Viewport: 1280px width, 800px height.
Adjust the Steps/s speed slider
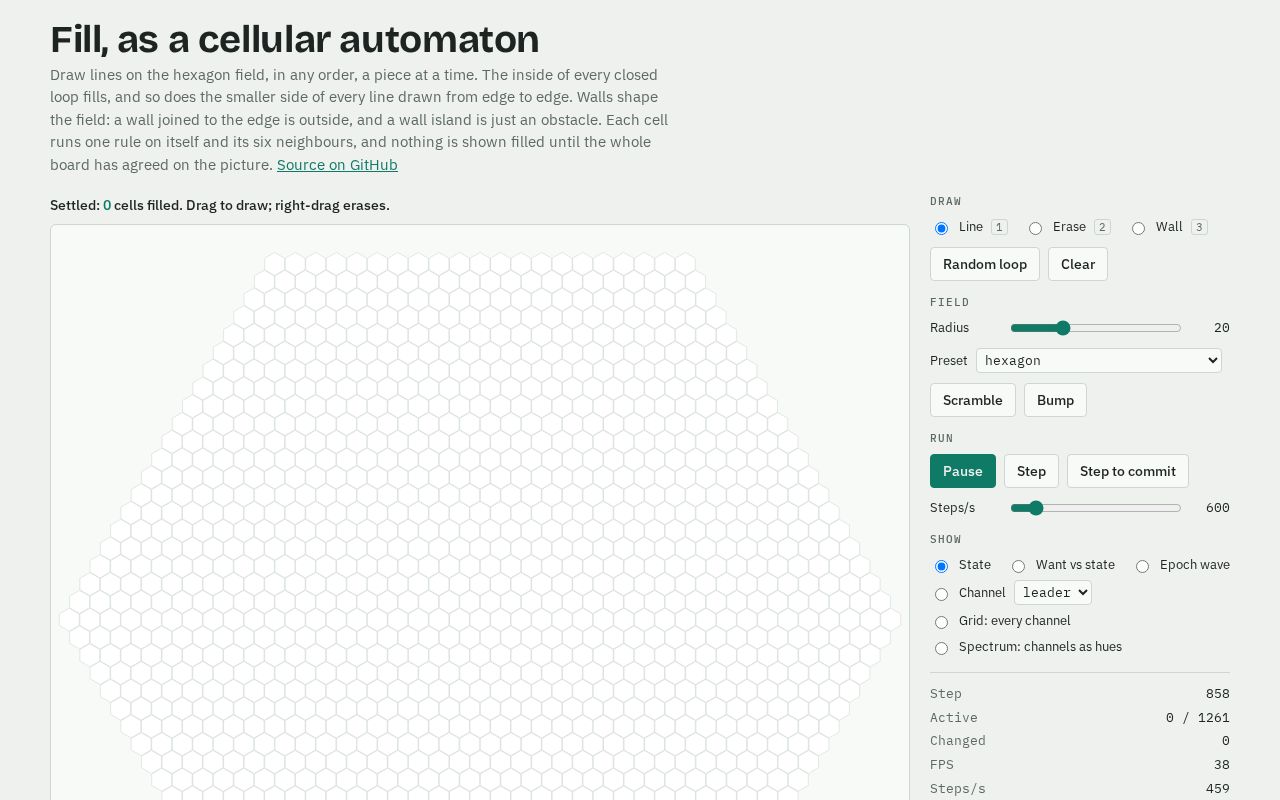(1096, 508)
